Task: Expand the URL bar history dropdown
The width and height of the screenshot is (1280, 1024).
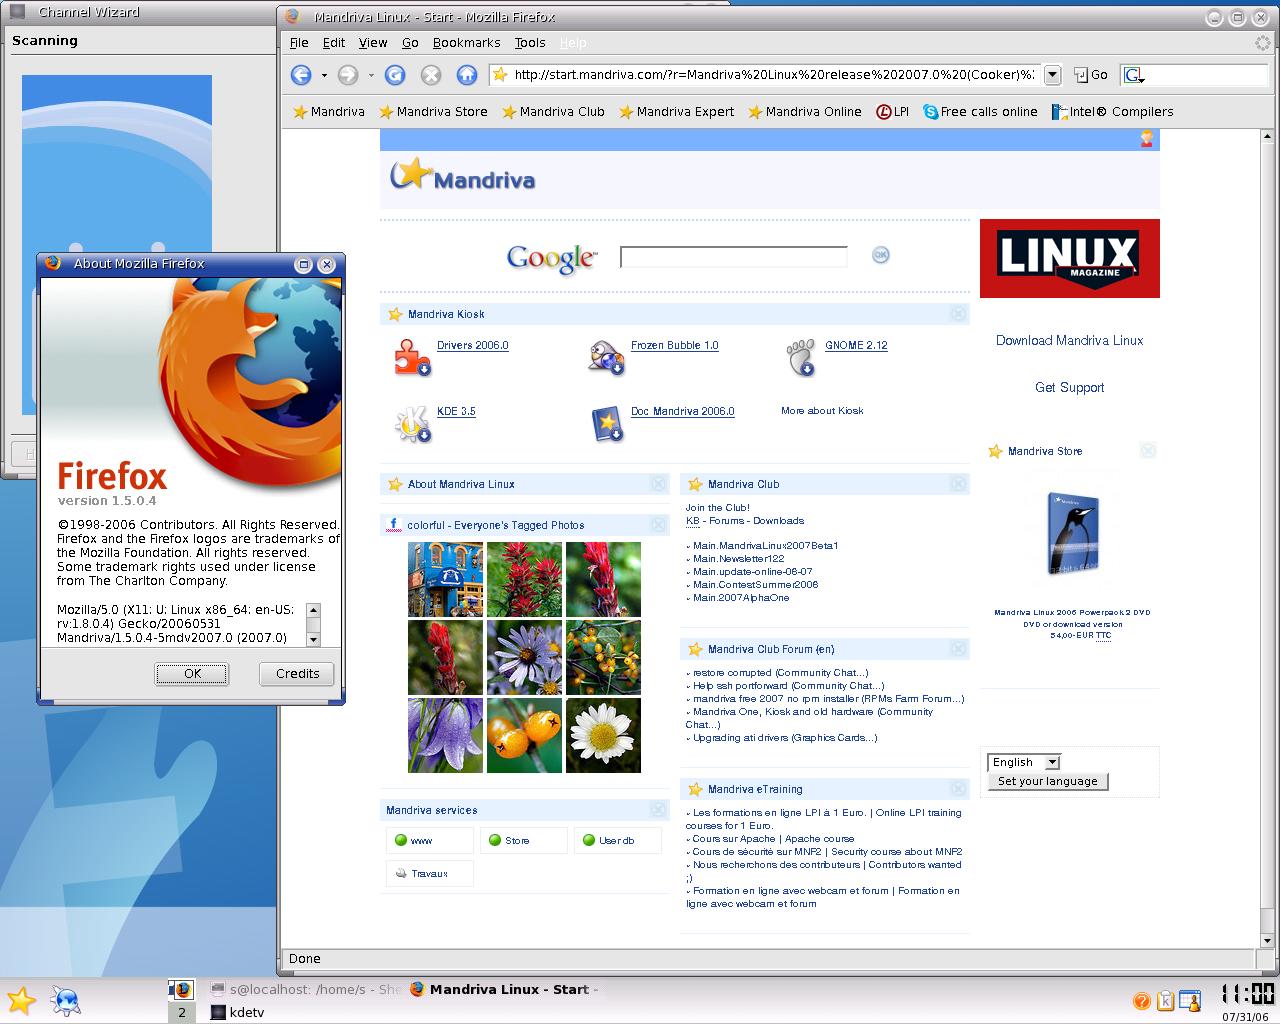Action: (1052, 75)
